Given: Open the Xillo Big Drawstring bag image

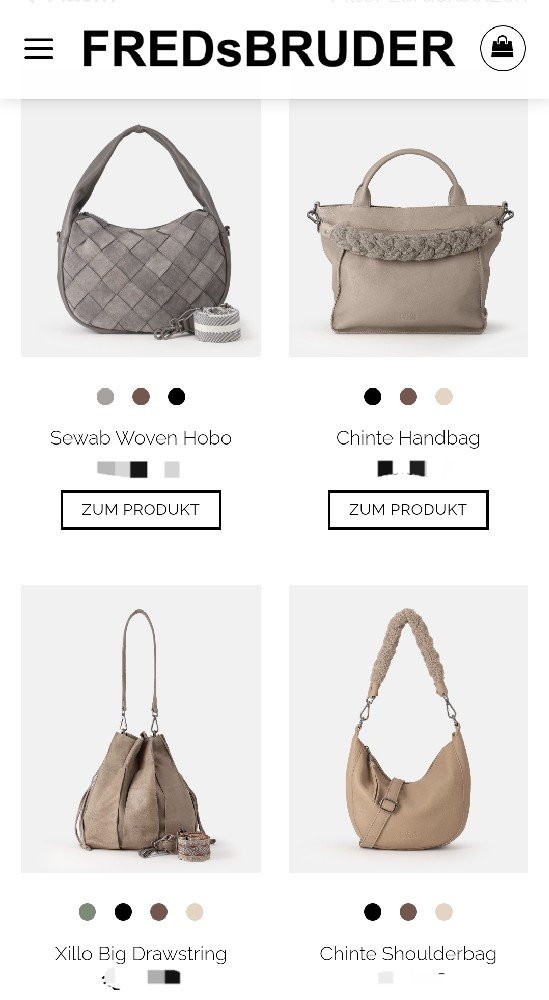Looking at the screenshot, I should click(x=141, y=729).
